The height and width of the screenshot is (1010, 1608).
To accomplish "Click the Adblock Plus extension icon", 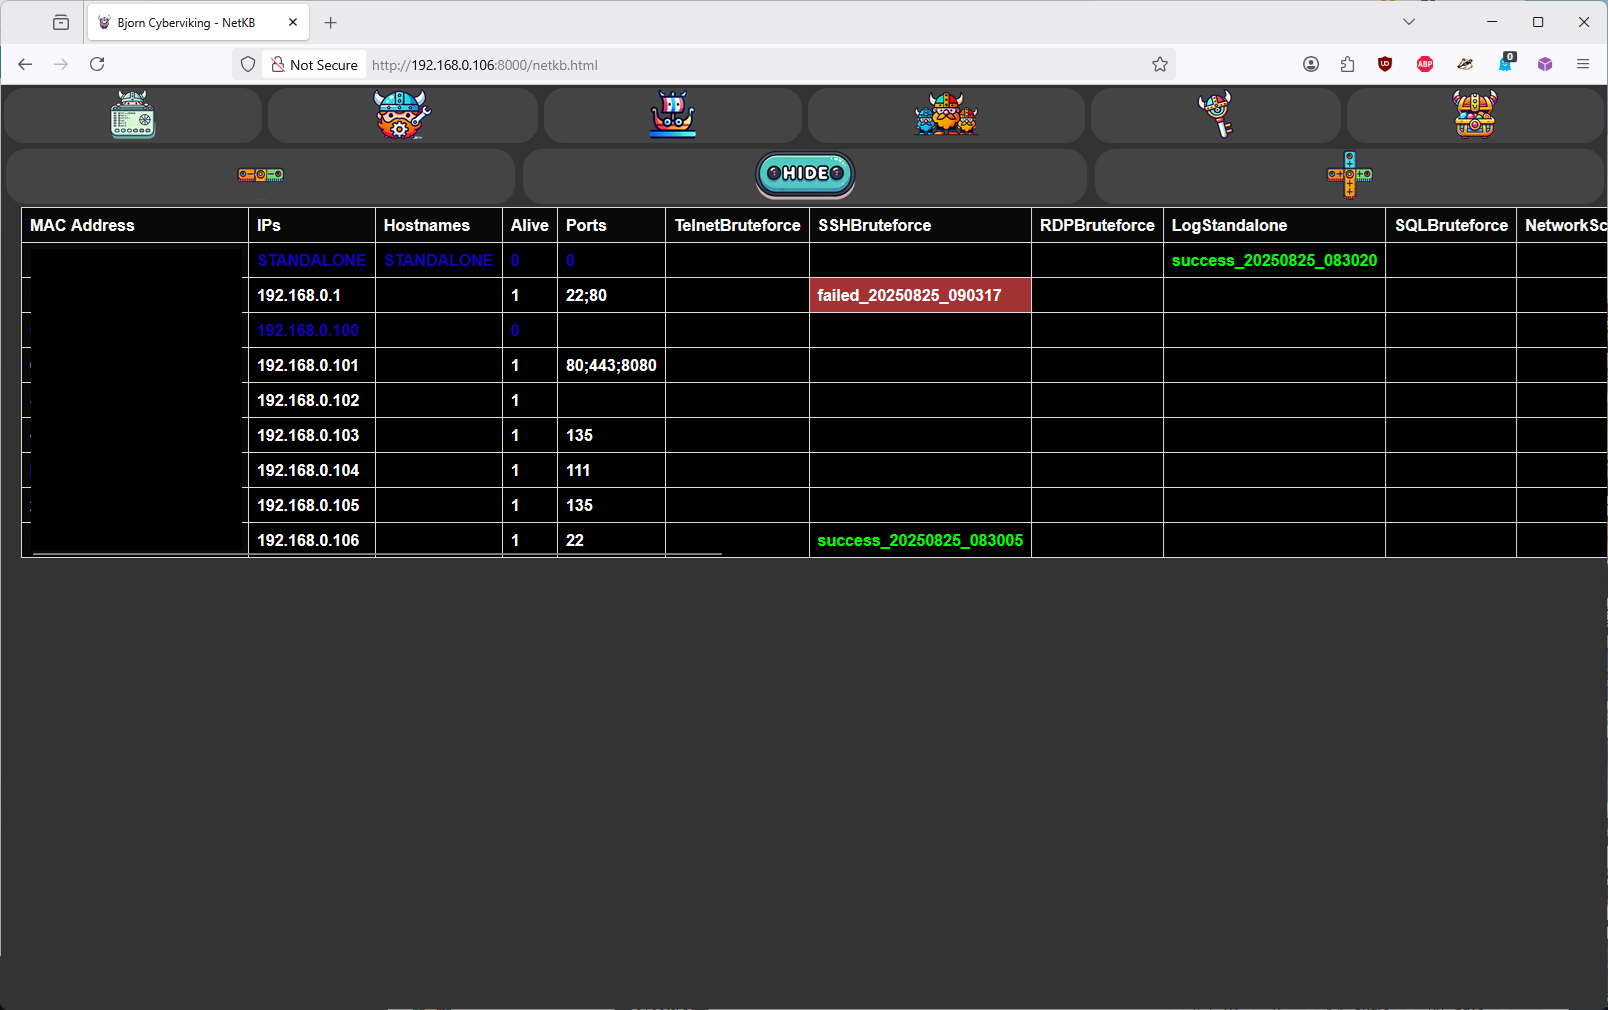I will [x=1425, y=64].
